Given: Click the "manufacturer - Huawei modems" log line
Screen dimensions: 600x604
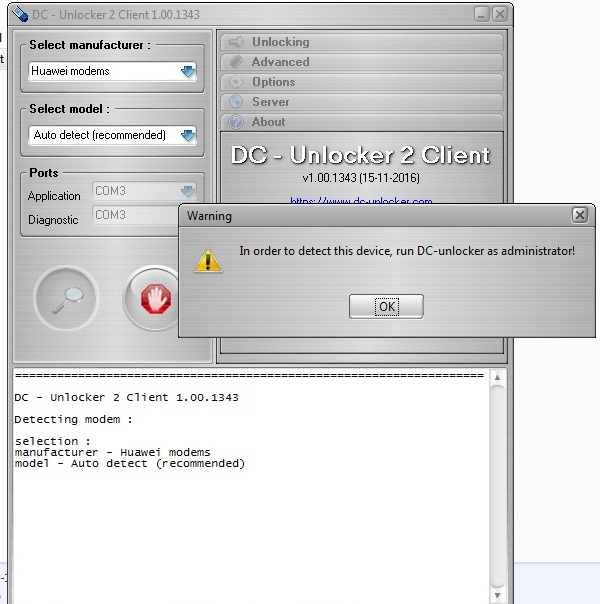Looking at the screenshot, I should [x=112, y=452].
